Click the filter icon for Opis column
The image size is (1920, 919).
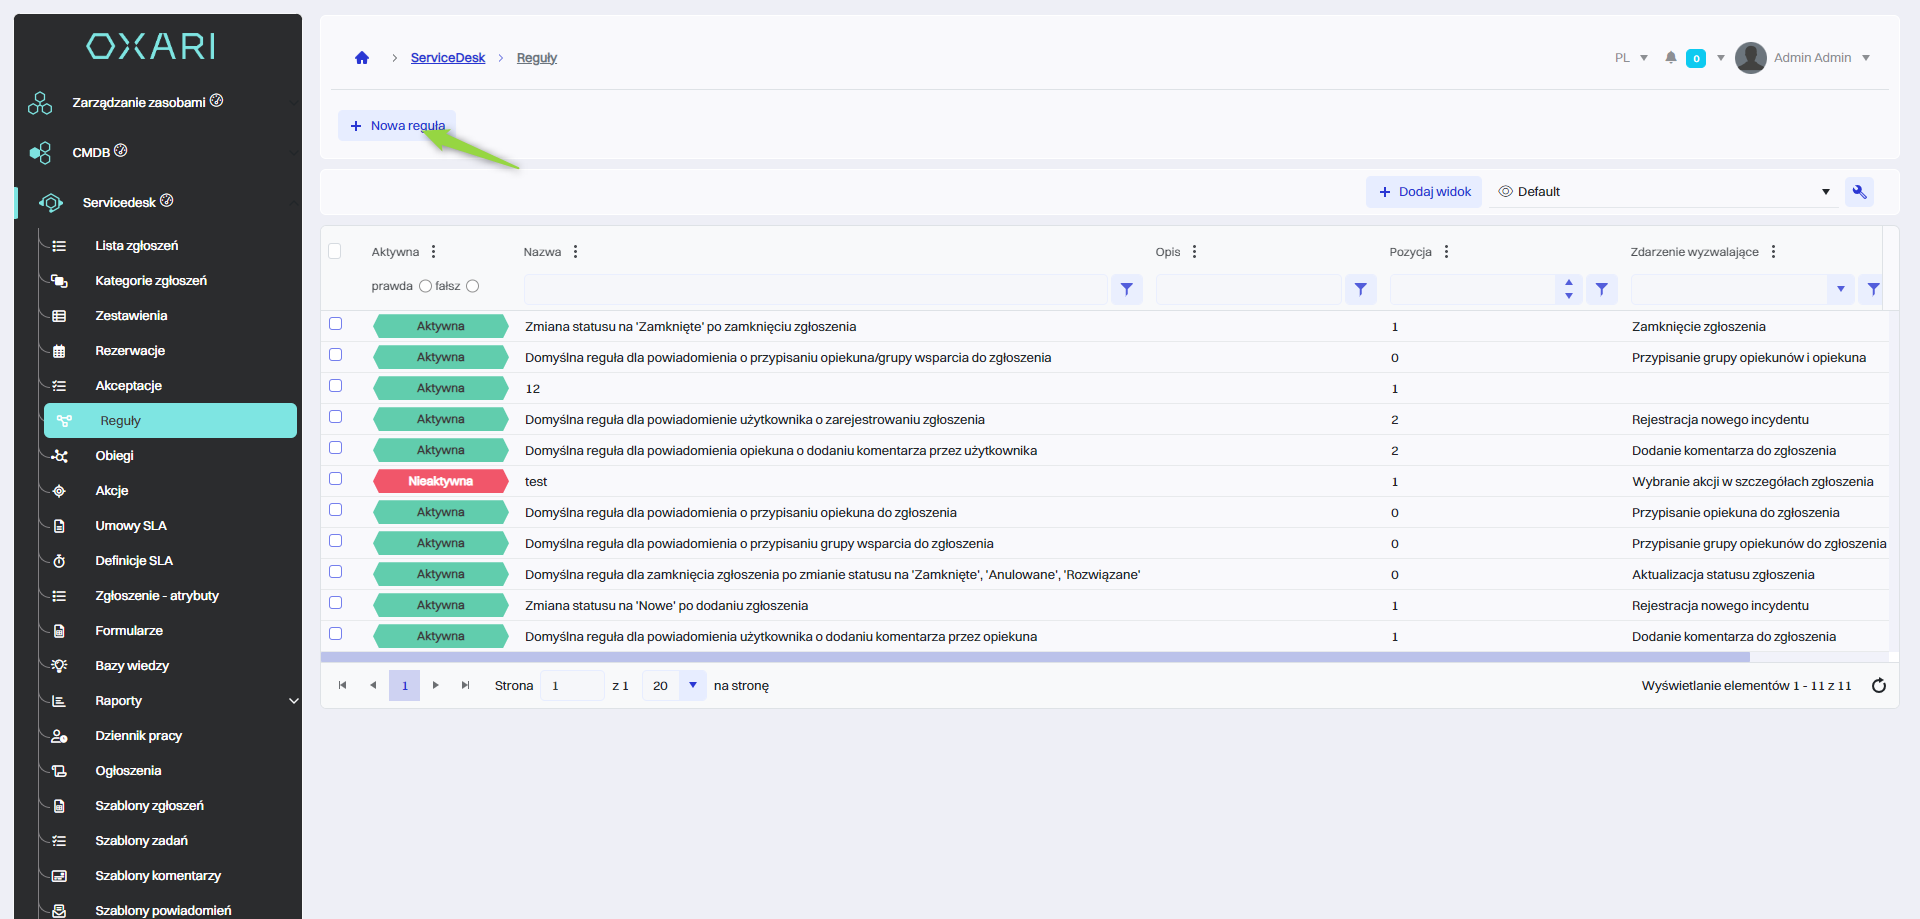tap(1360, 289)
